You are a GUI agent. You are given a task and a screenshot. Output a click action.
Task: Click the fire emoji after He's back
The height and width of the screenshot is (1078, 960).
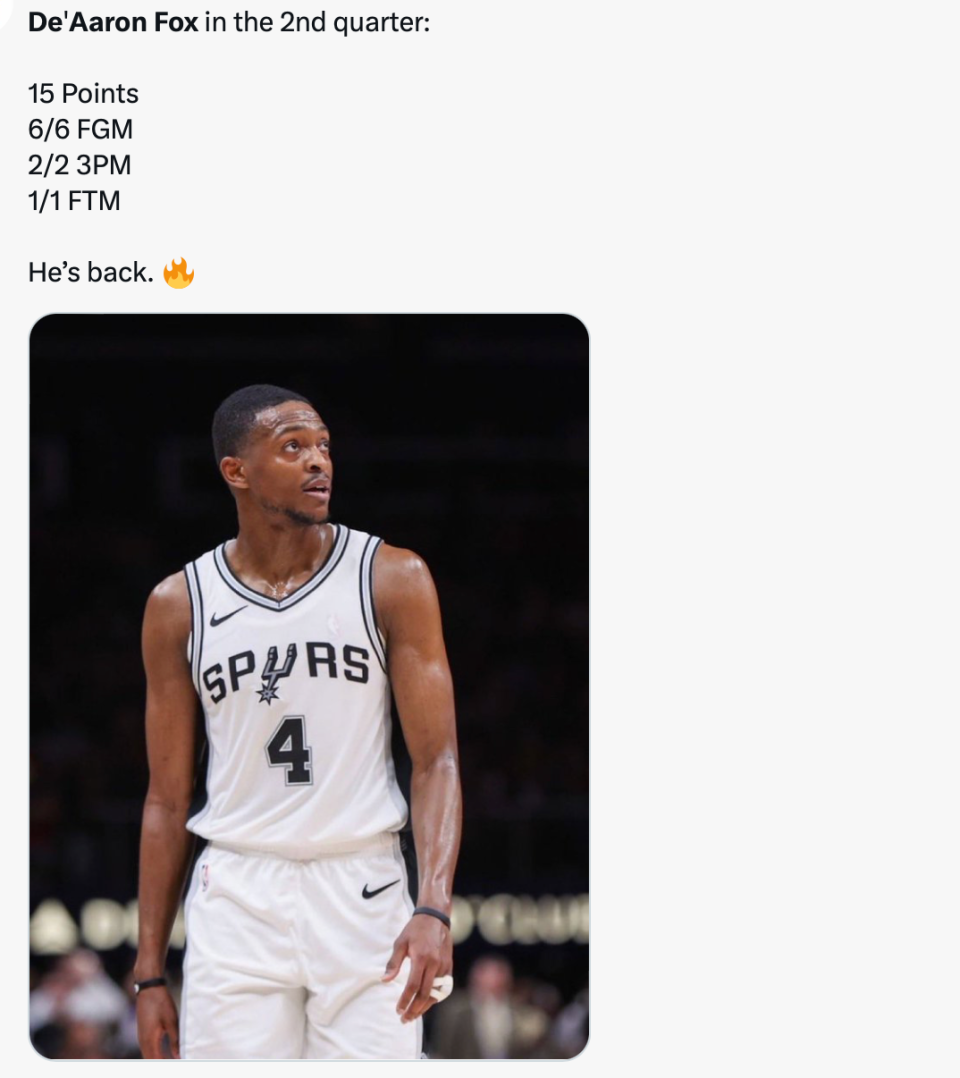(179, 273)
